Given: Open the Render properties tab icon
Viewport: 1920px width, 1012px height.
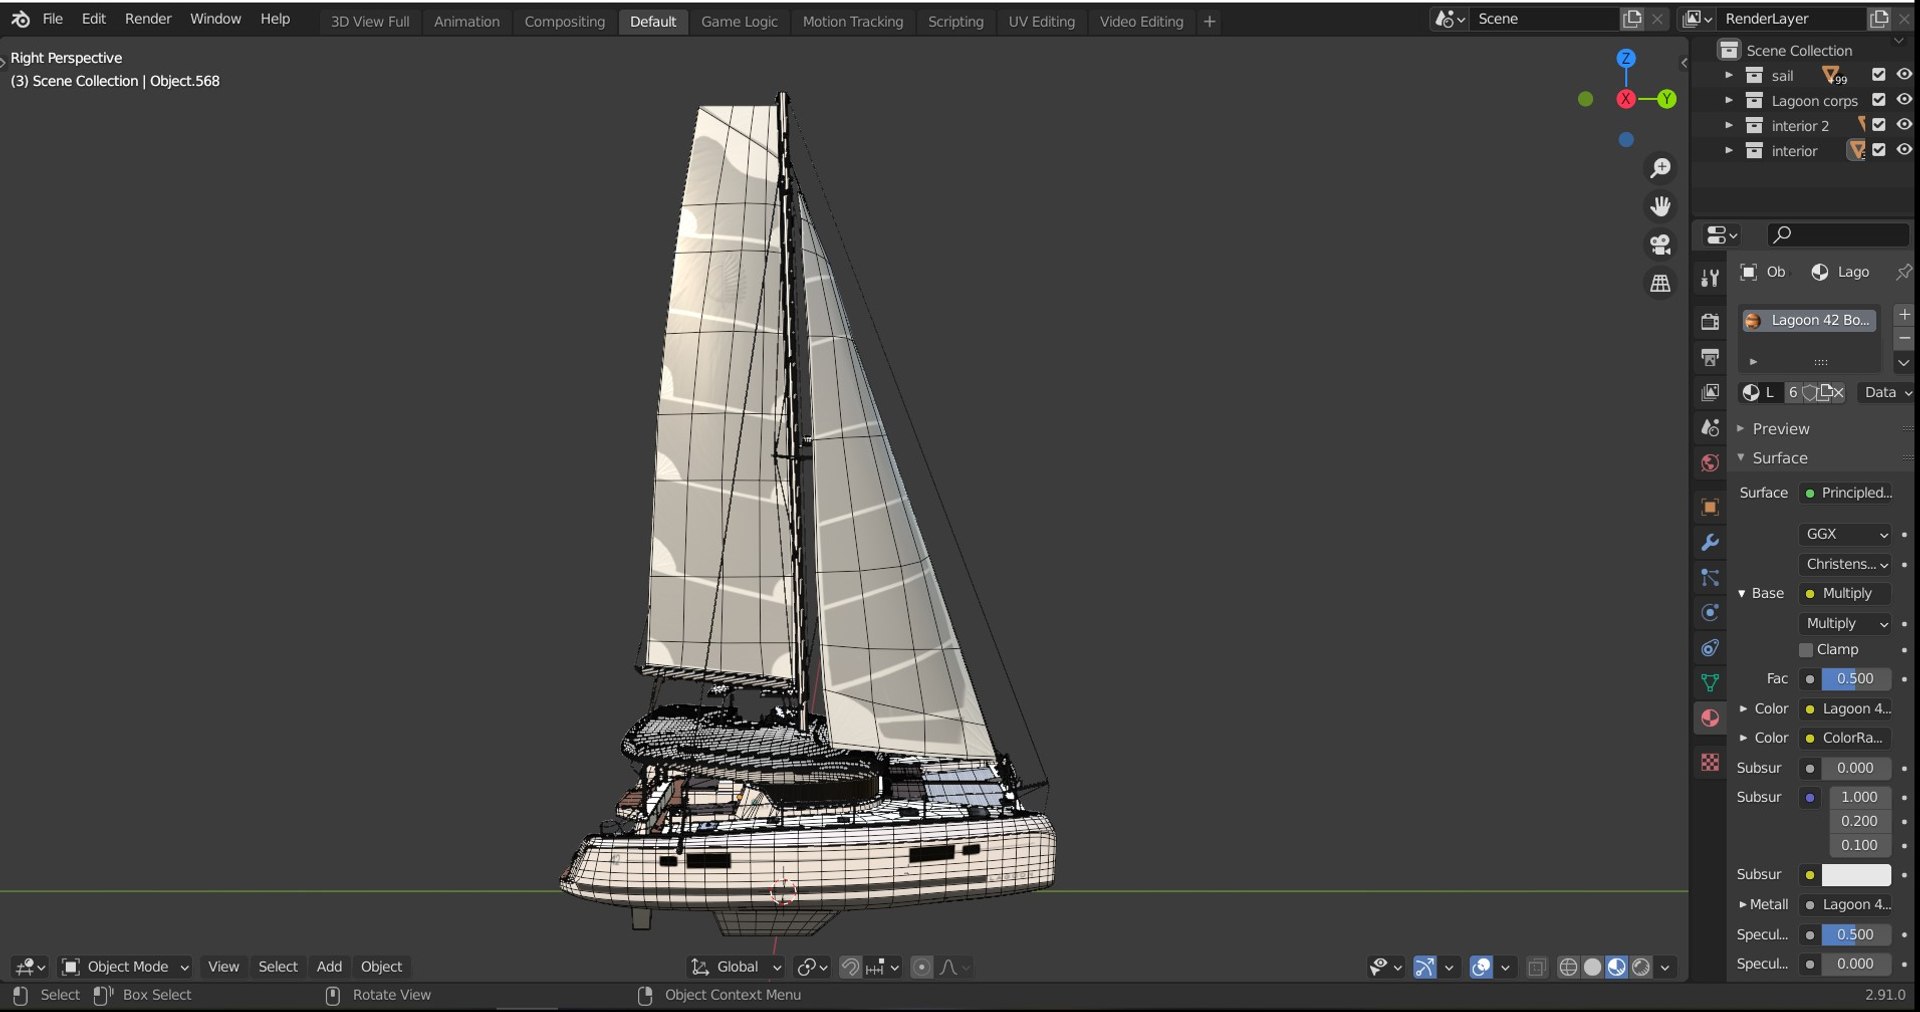Looking at the screenshot, I should 1710,322.
